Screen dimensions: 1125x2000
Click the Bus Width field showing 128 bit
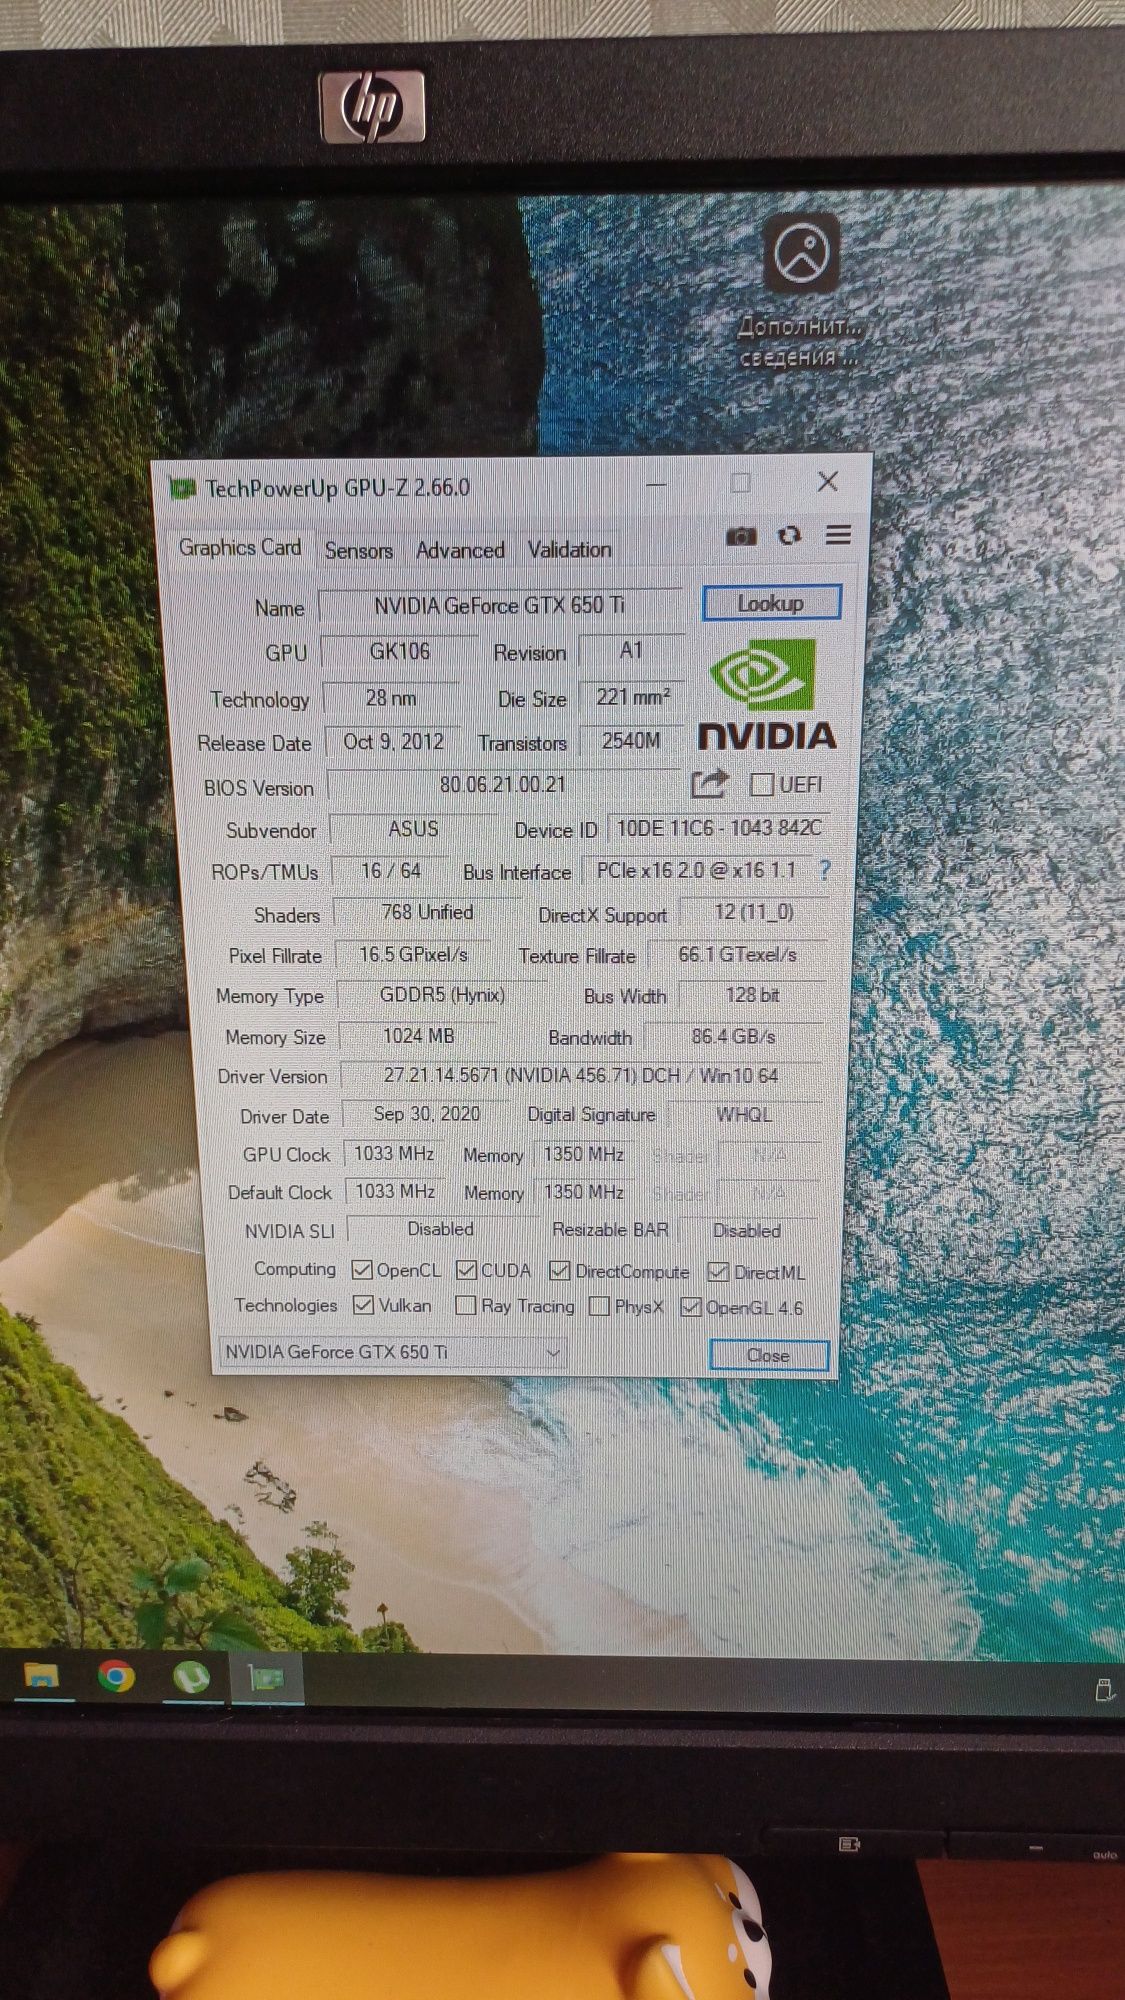[x=752, y=995]
